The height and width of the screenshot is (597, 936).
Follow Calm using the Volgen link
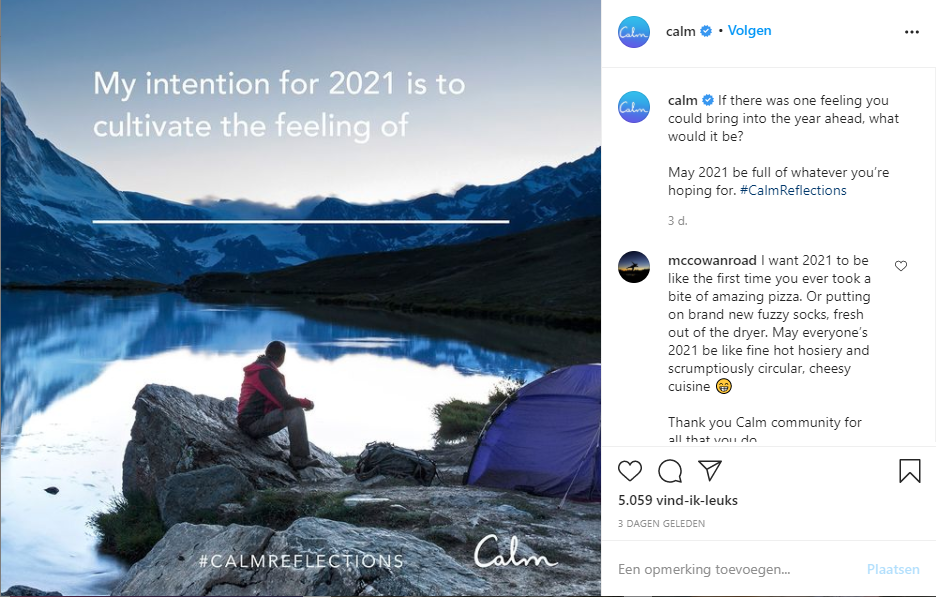749,31
